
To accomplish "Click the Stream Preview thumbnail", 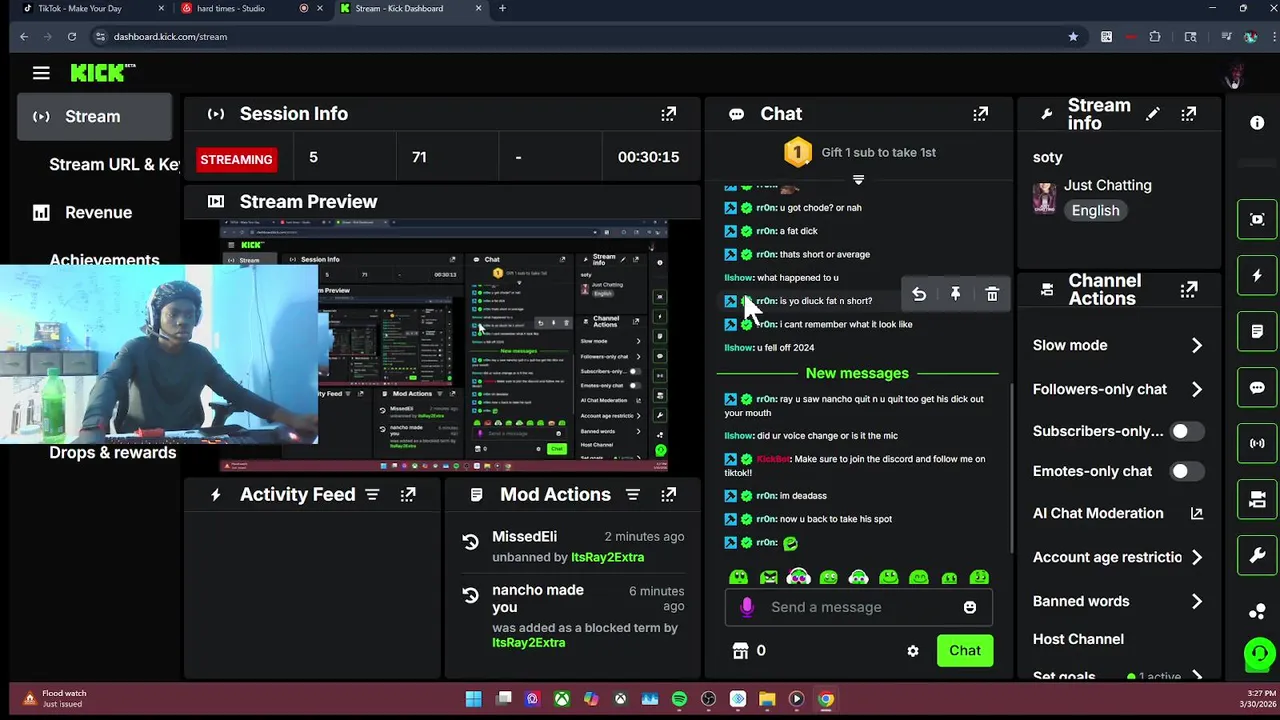I will point(443,347).
